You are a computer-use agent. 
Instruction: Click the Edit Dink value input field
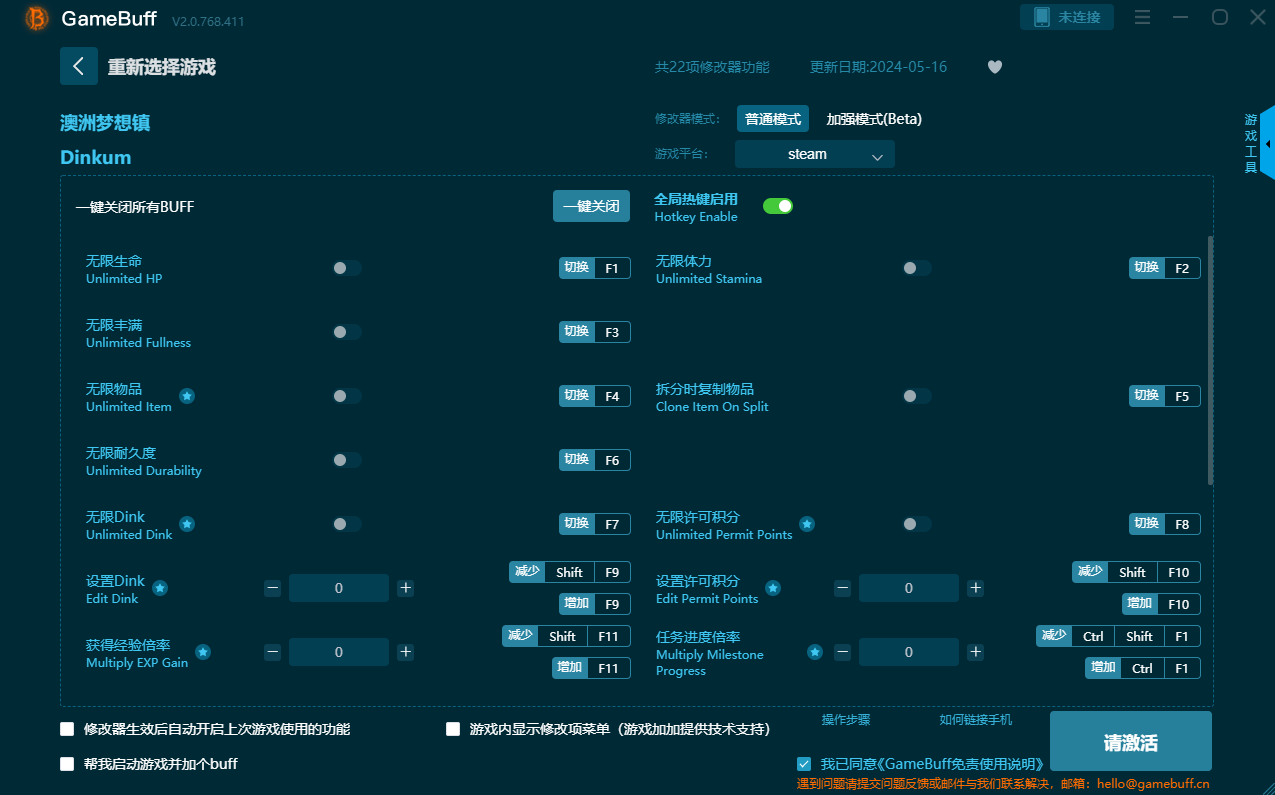tap(339, 588)
